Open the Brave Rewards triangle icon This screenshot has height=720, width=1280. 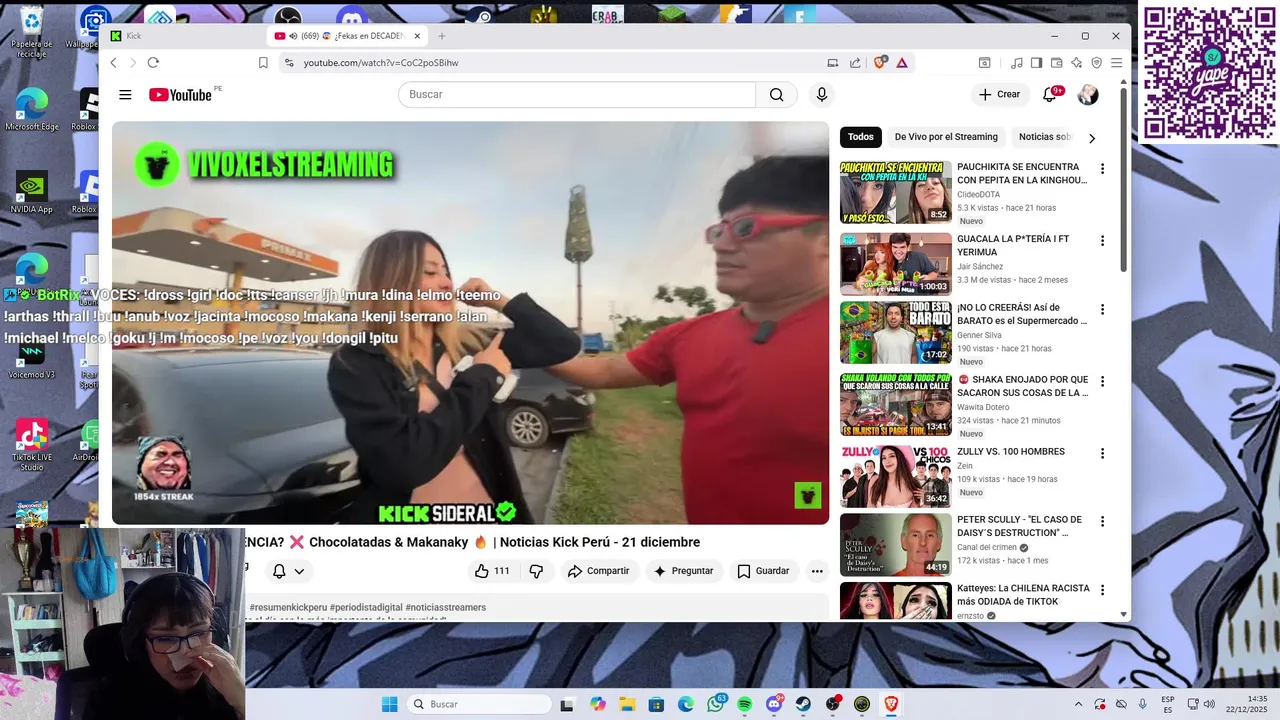click(x=901, y=62)
